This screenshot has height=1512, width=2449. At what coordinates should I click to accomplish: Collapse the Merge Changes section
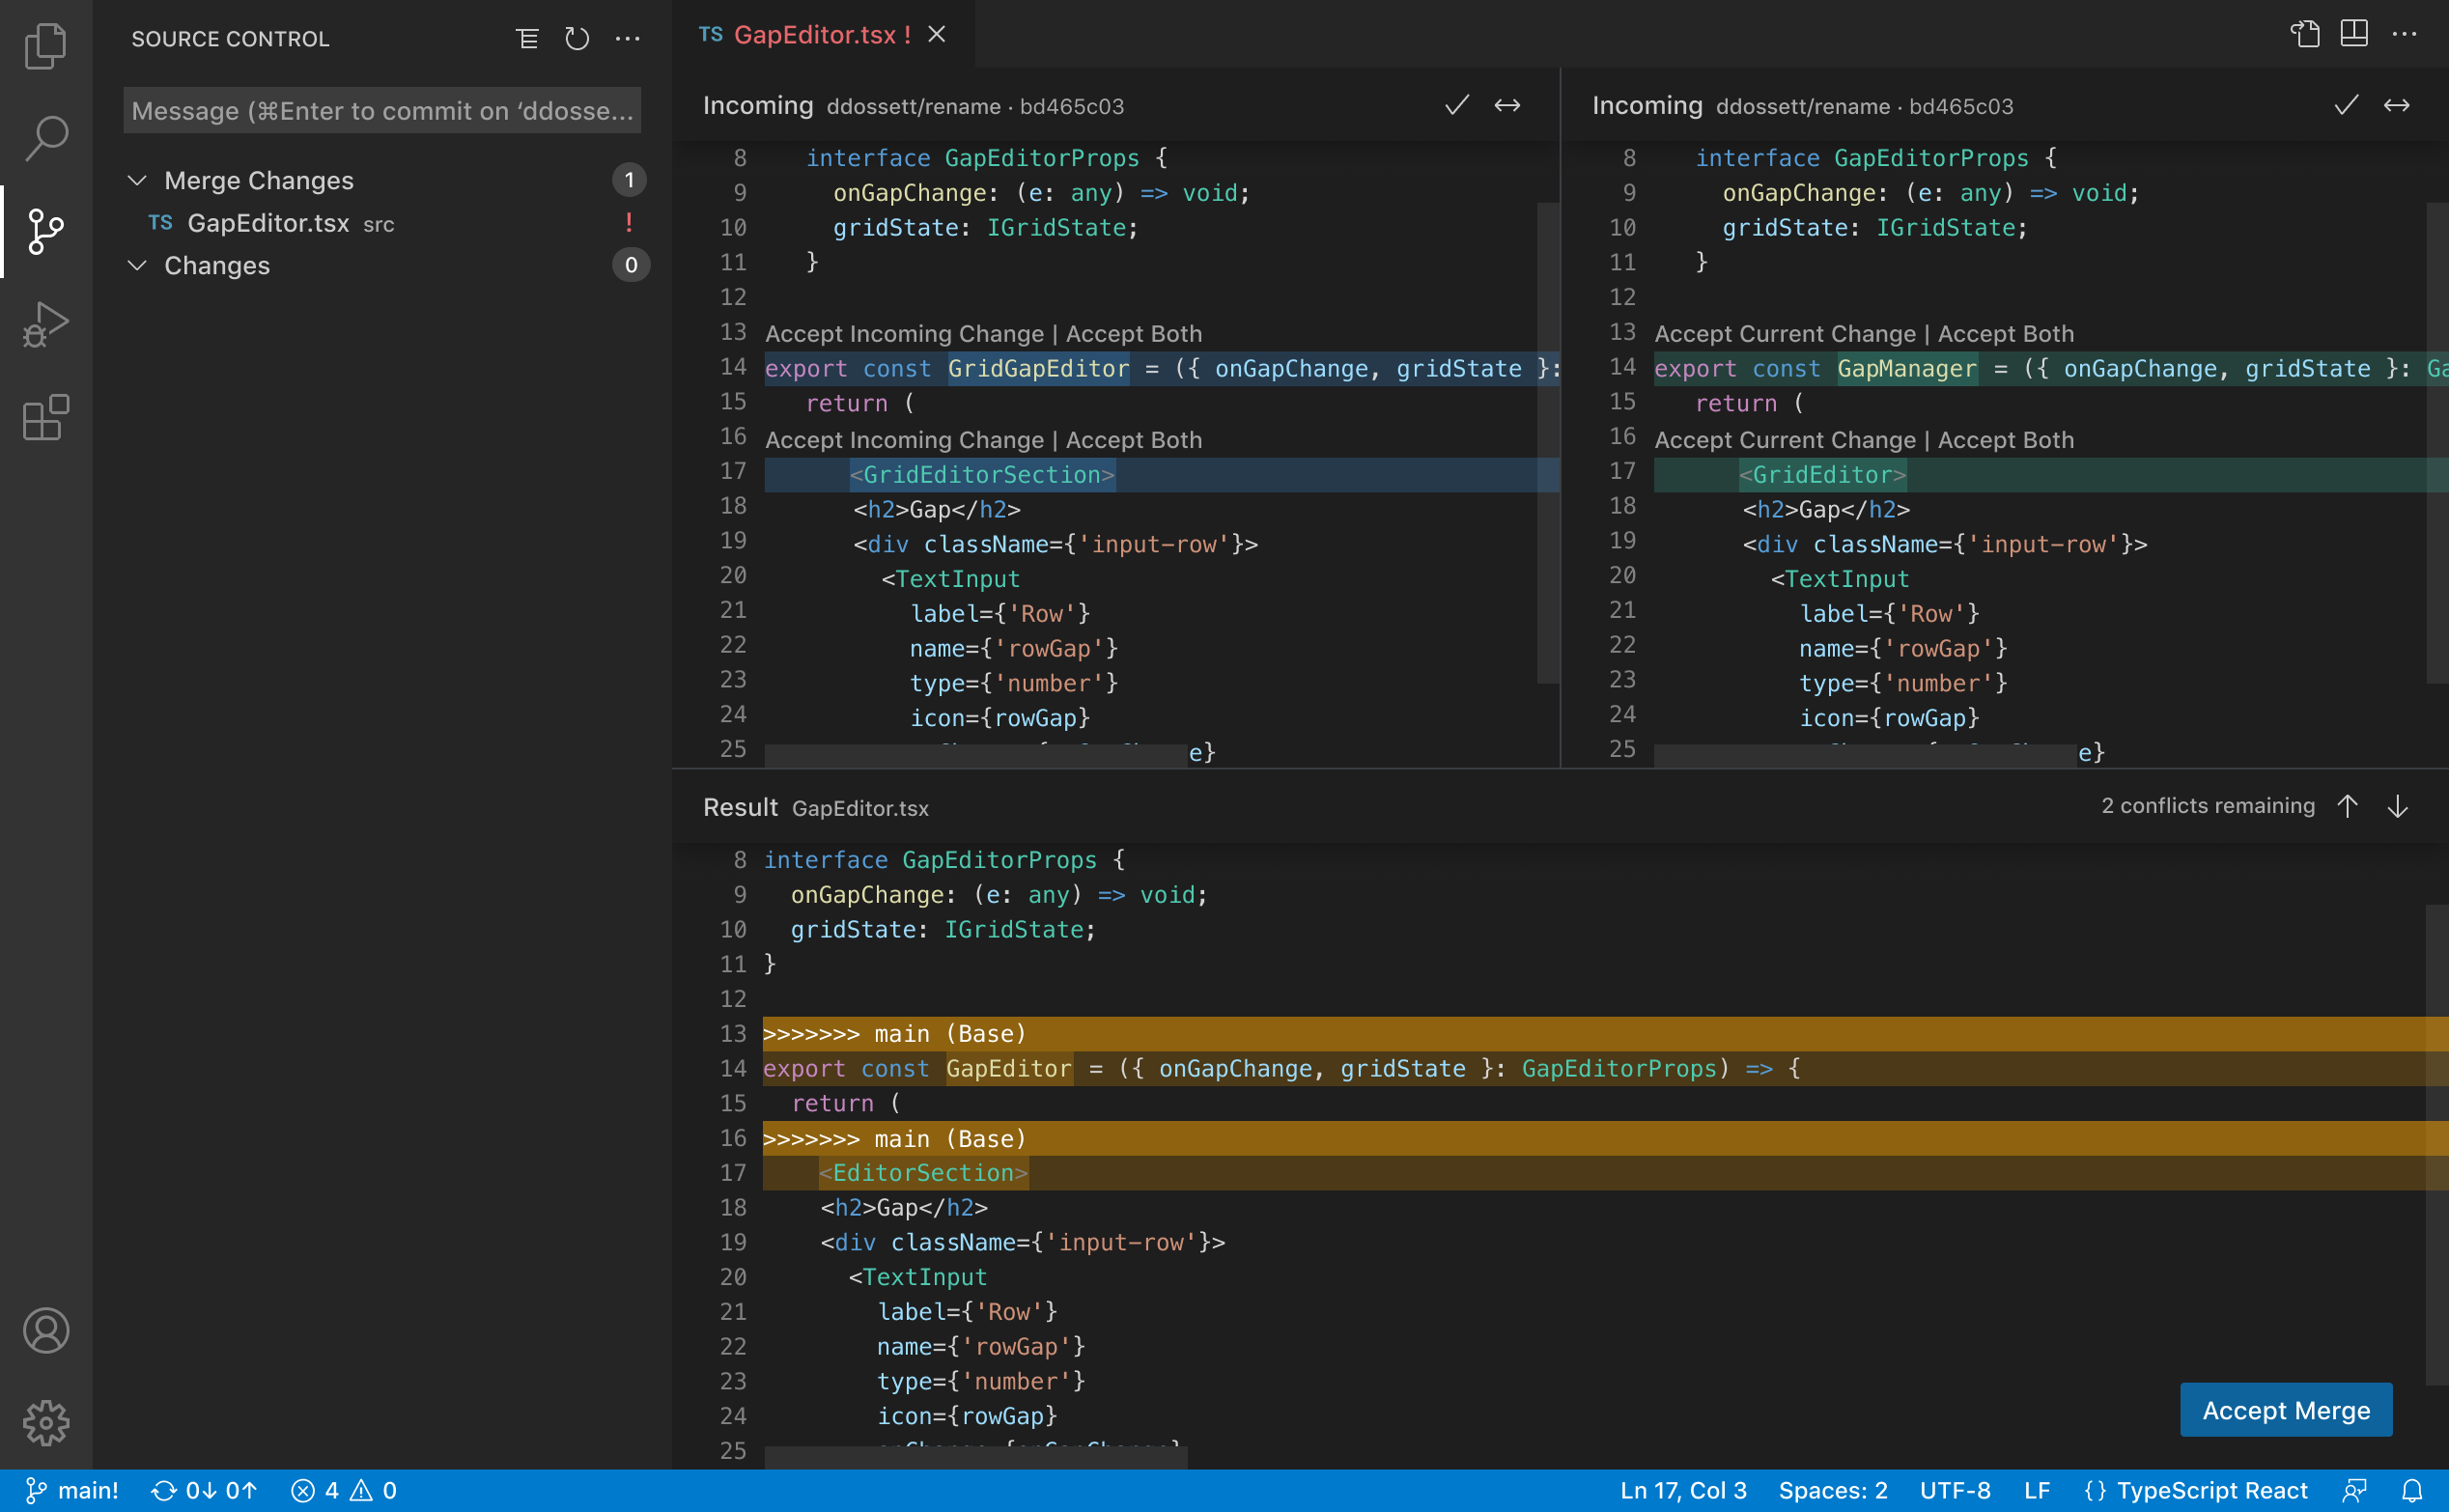coord(138,180)
